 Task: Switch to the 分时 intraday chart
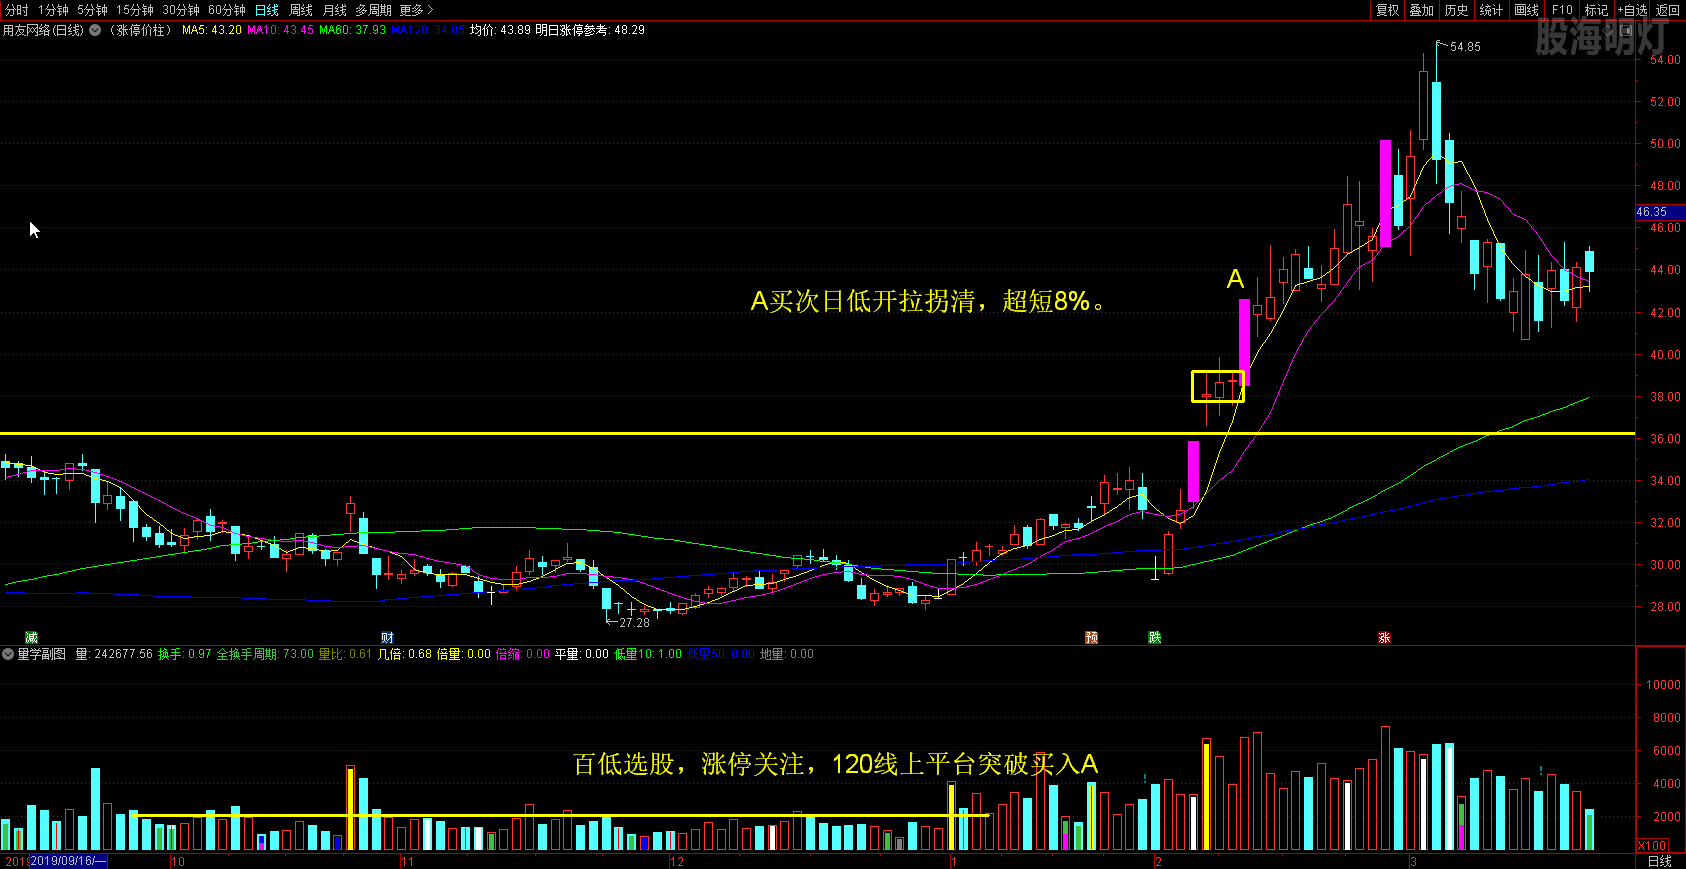coord(17,10)
